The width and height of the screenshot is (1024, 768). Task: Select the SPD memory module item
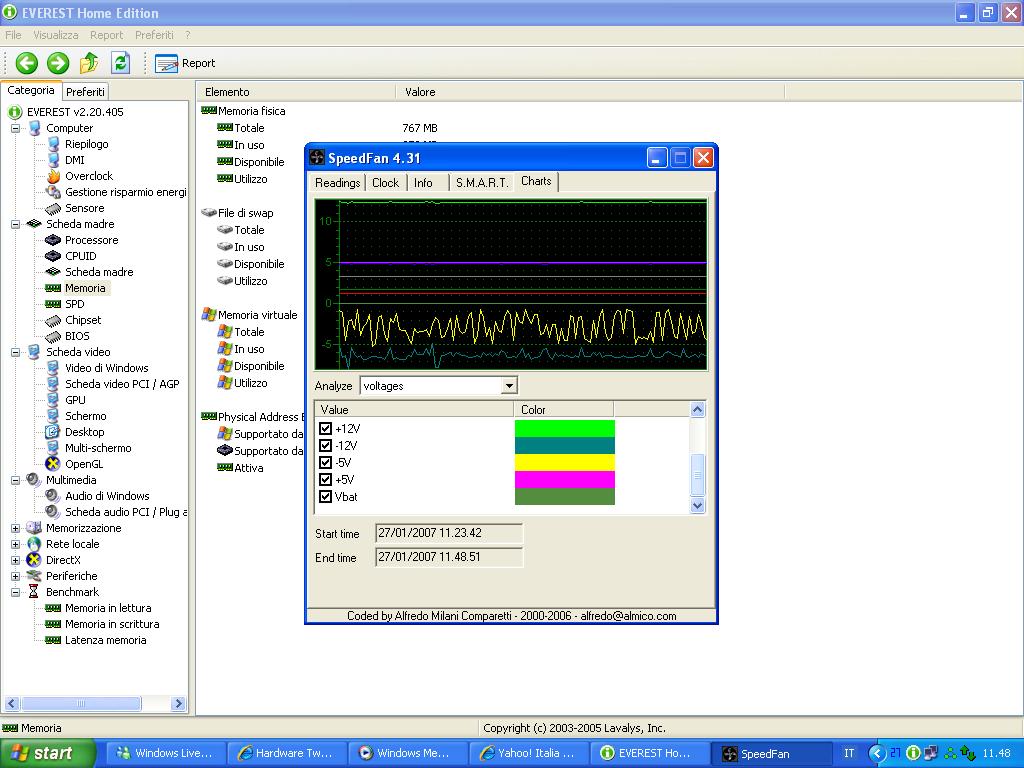tap(74, 304)
